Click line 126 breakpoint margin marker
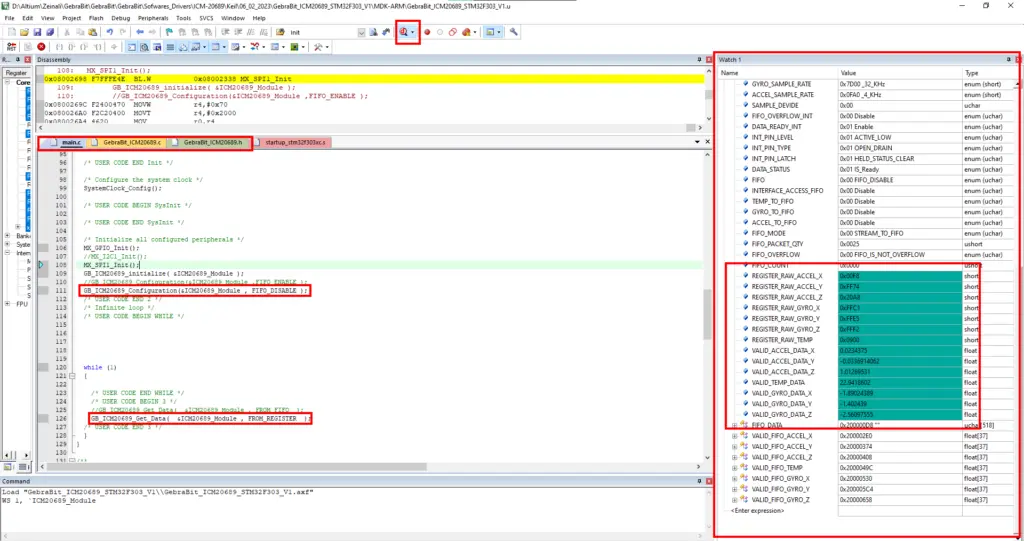The height and width of the screenshot is (541, 1024). [43, 419]
